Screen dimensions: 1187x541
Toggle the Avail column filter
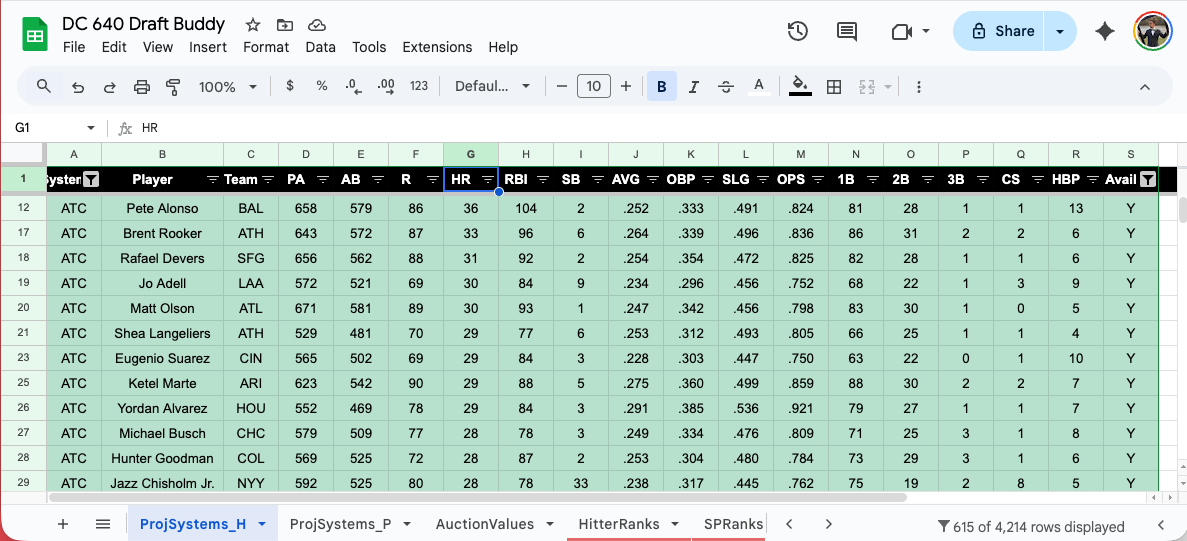point(1148,179)
